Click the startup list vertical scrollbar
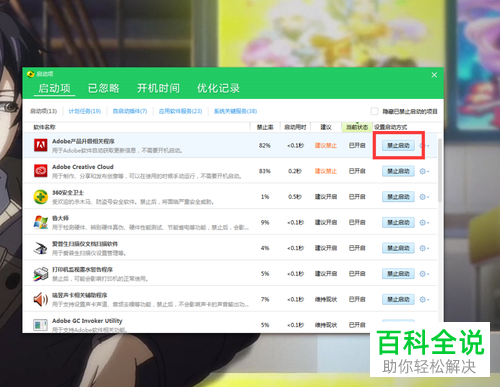Screen dimensions: 500x387 [440, 170]
